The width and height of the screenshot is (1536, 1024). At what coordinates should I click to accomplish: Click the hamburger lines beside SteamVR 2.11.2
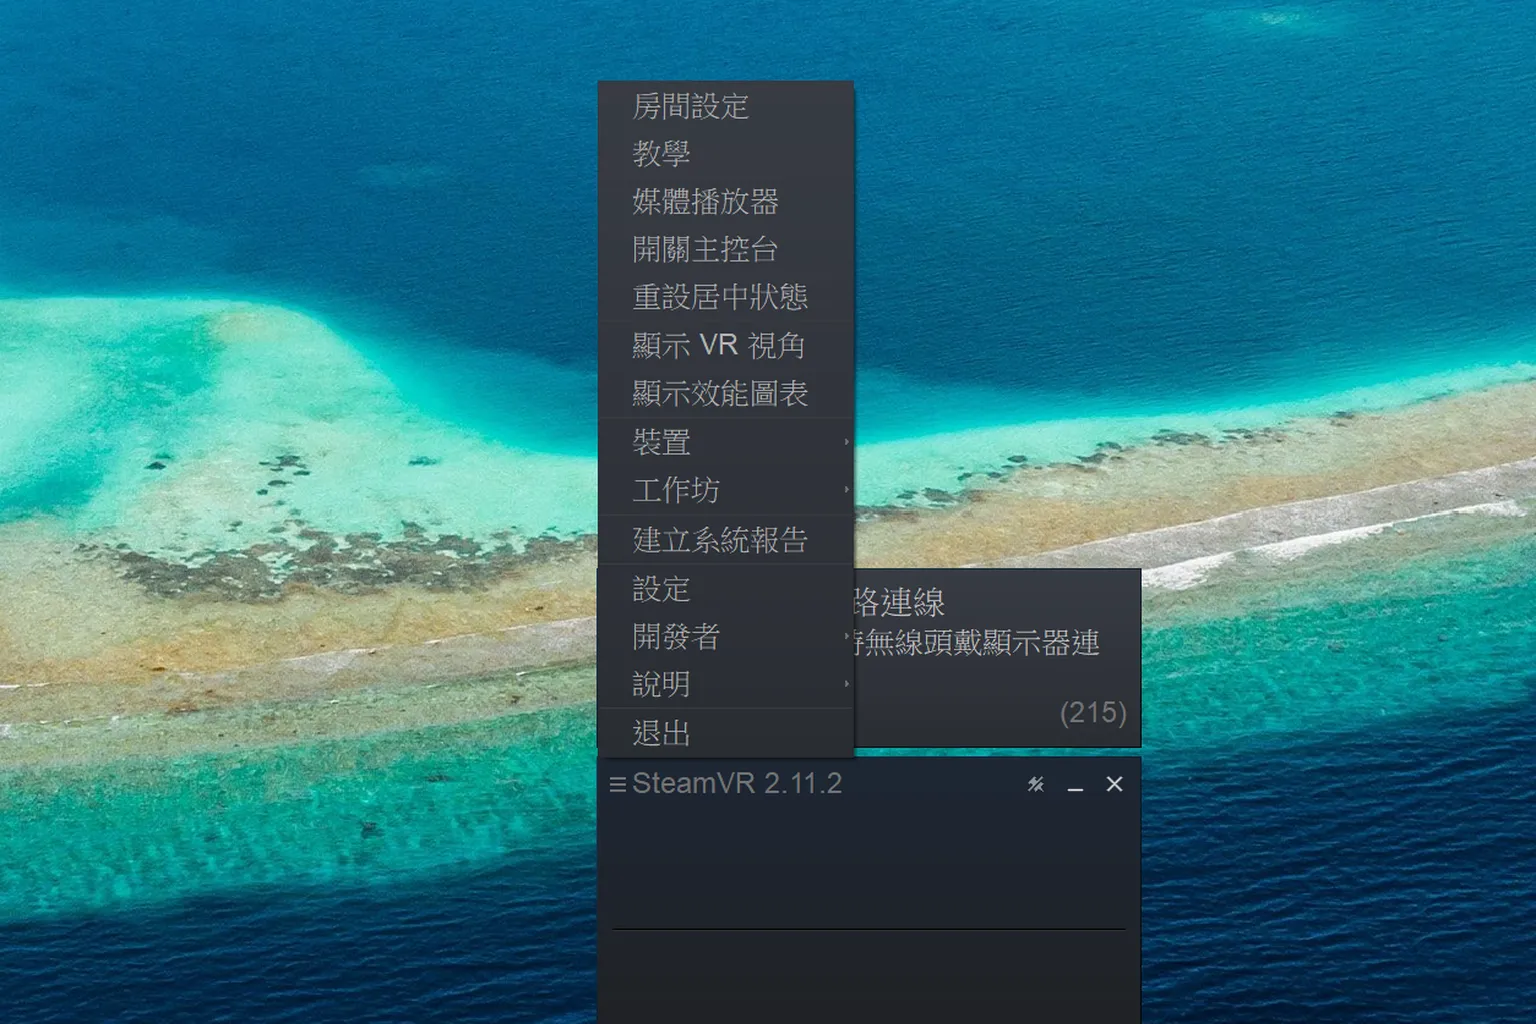[618, 784]
